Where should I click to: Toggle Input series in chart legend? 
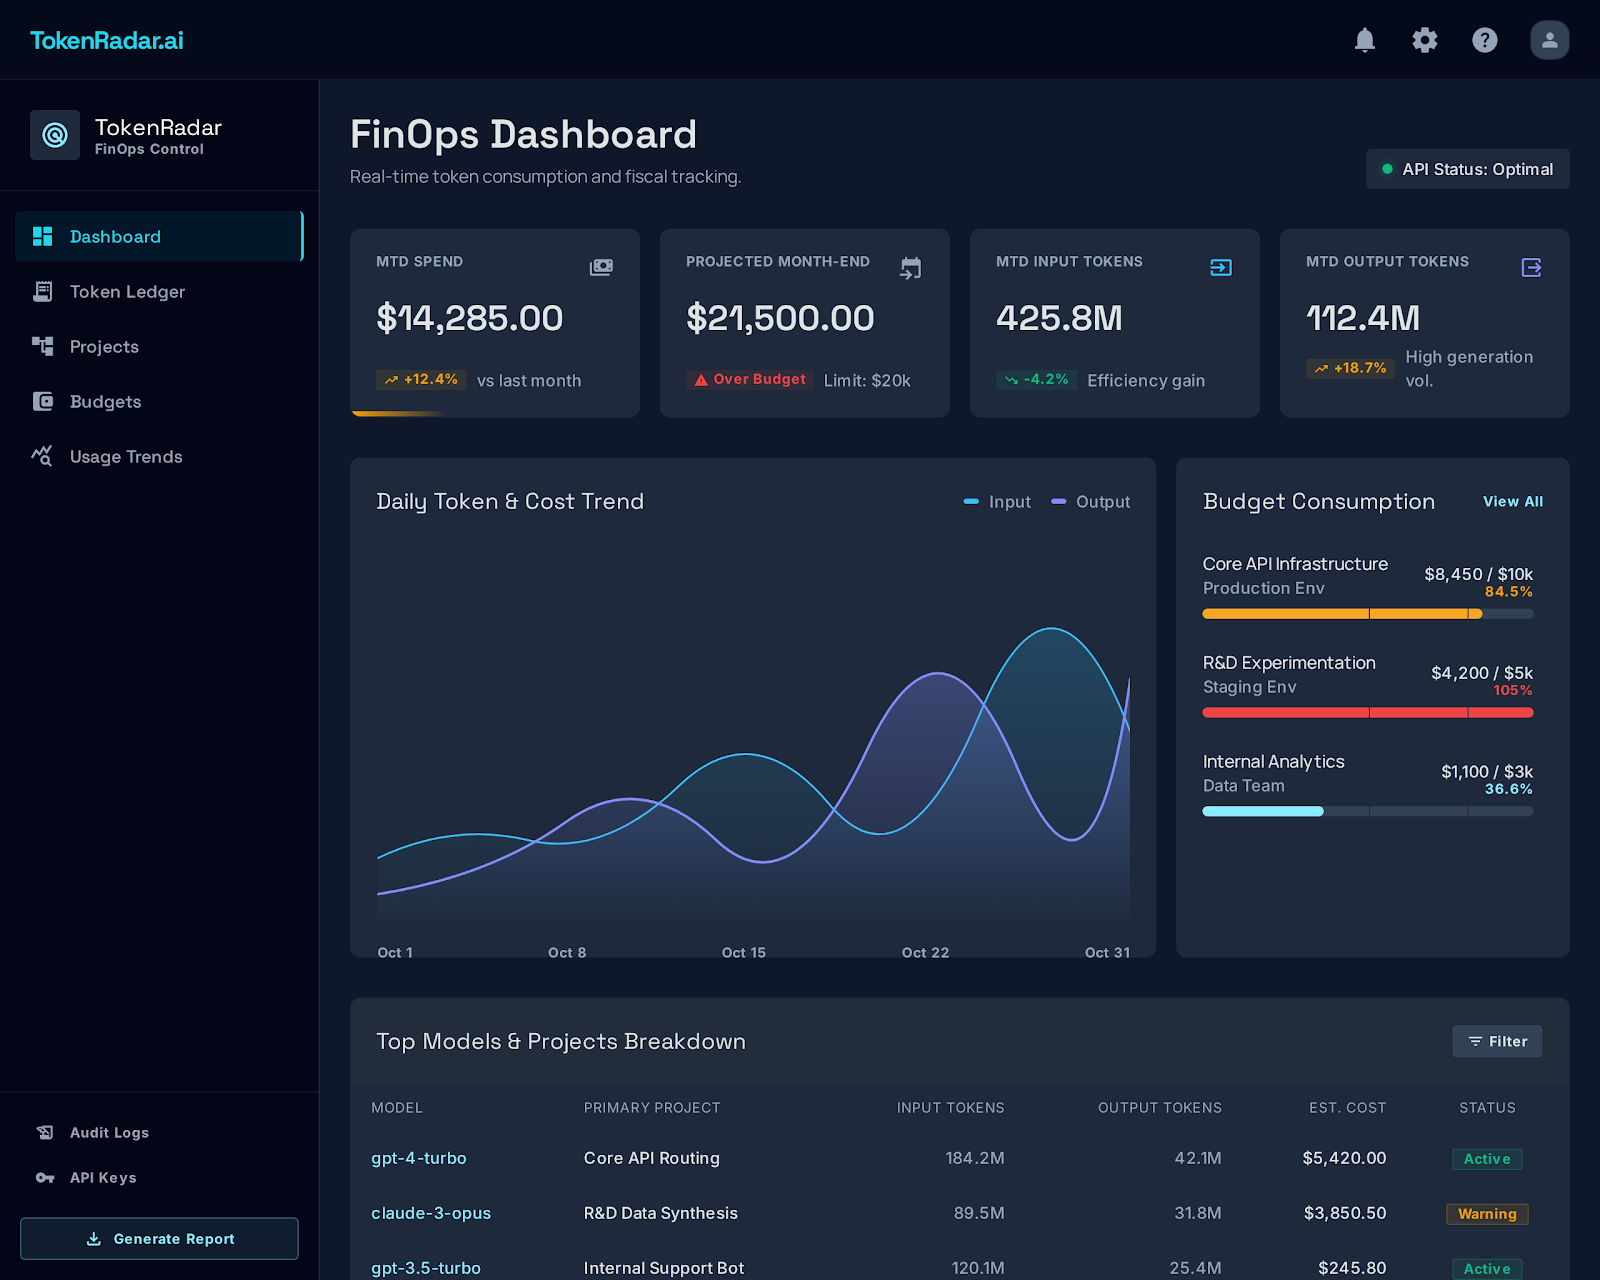coord(997,502)
